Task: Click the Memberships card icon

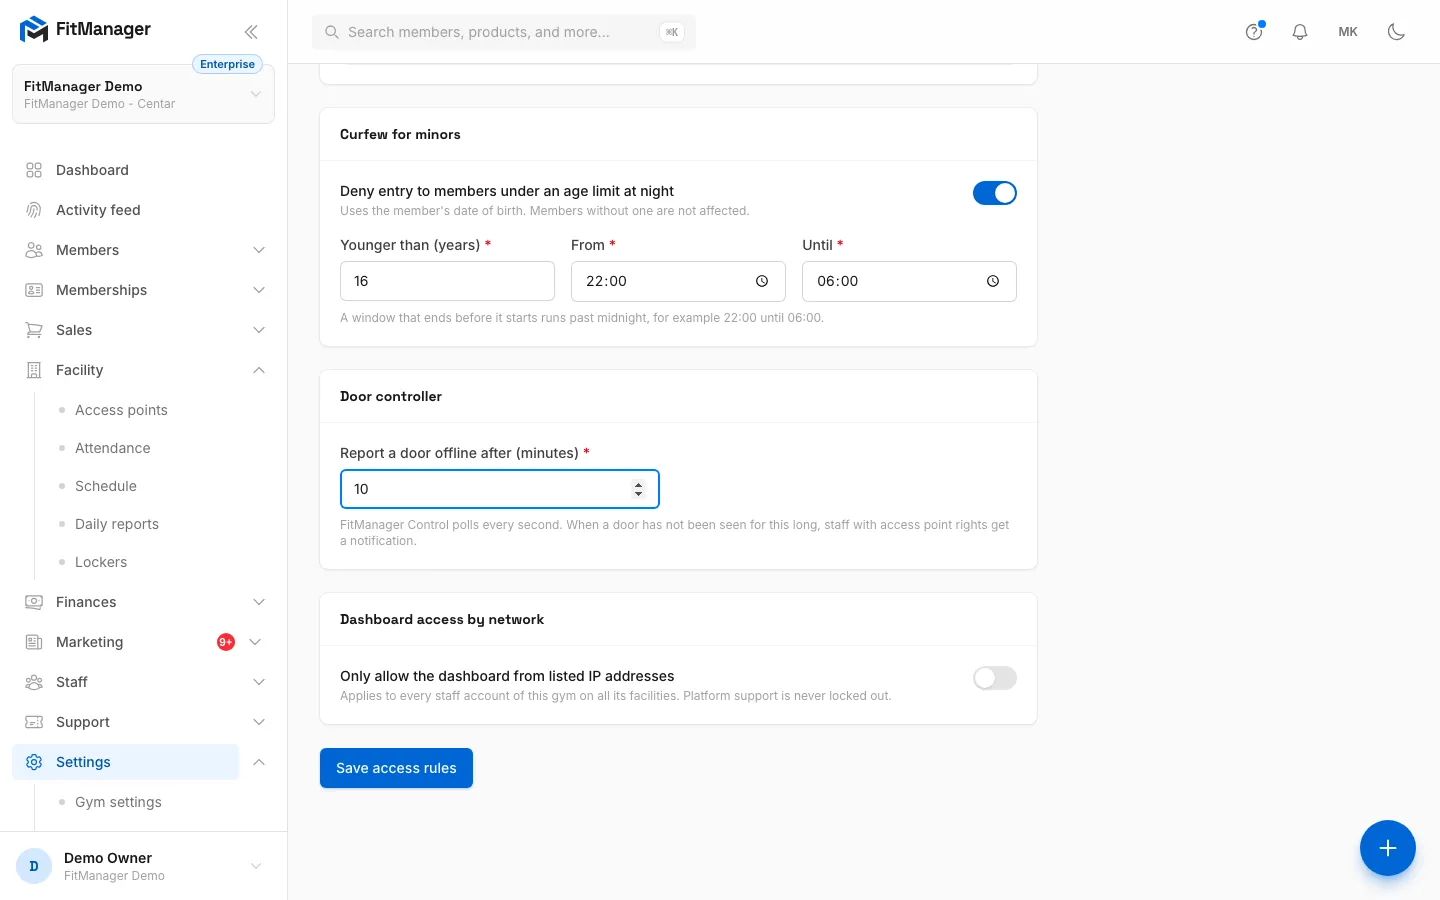Action: tap(34, 290)
